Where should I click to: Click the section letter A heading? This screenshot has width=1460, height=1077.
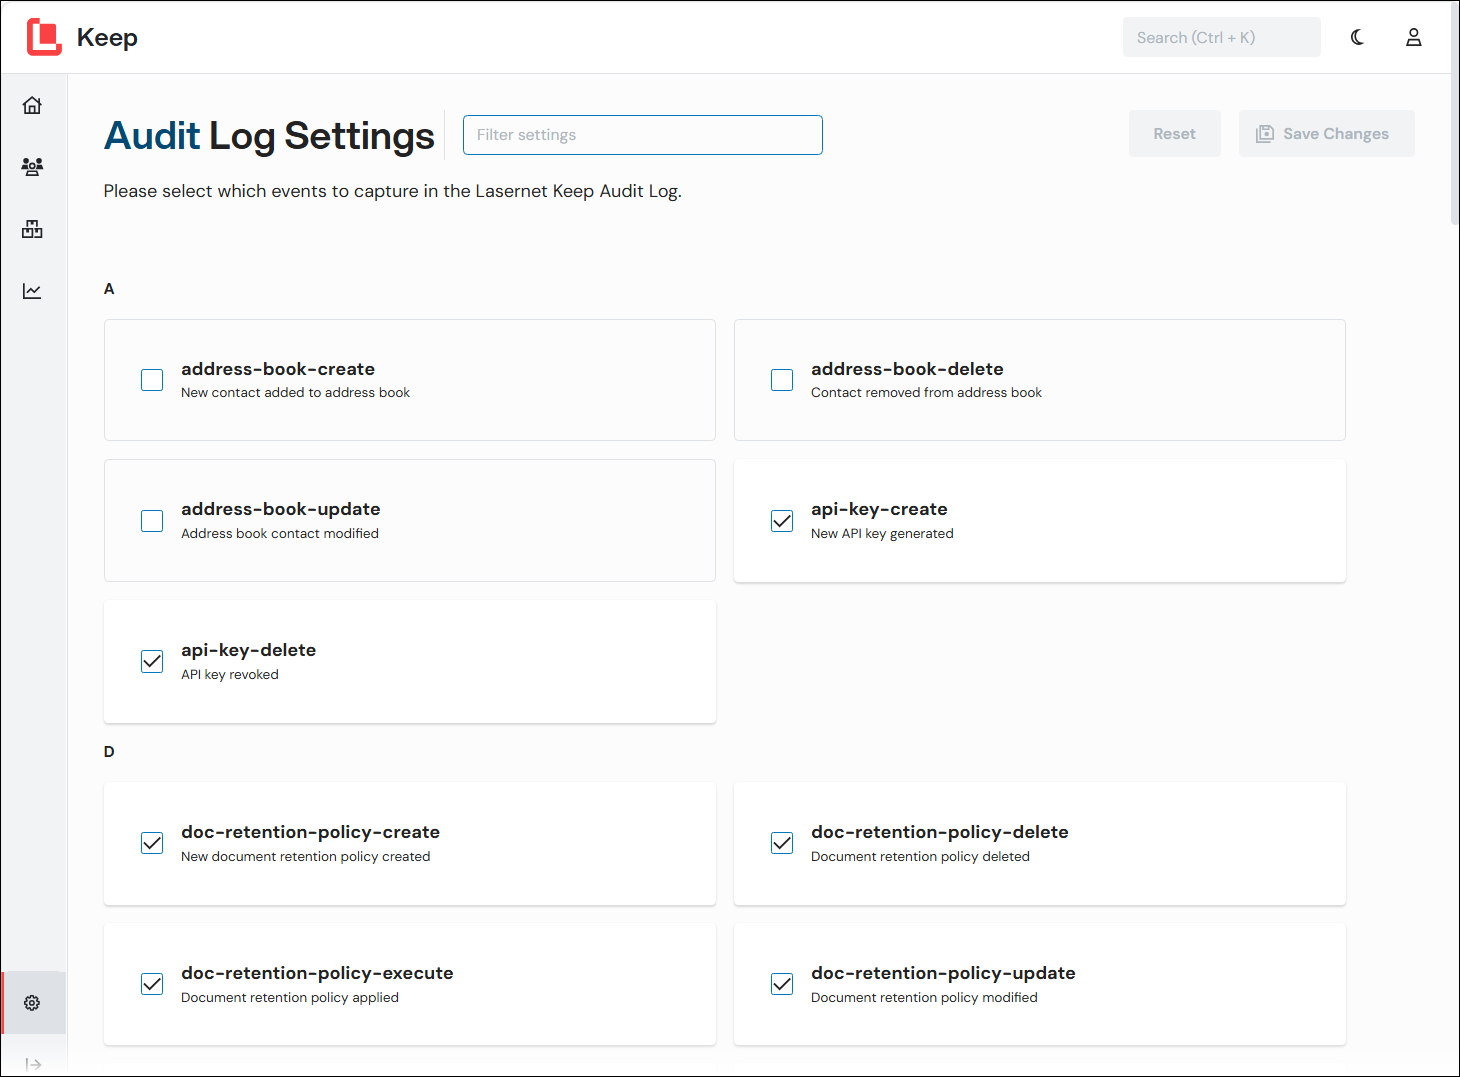point(109,289)
